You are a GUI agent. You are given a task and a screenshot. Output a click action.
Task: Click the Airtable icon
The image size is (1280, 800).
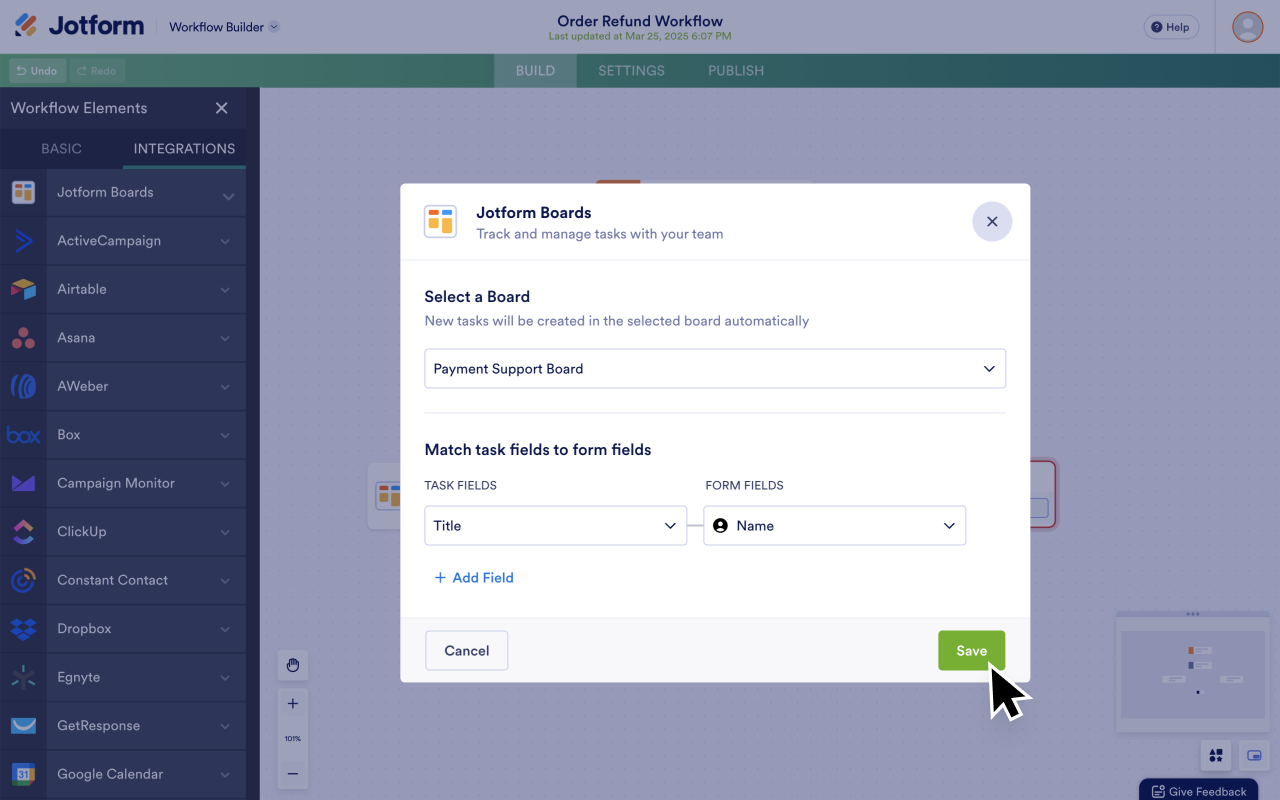point(23,289)
